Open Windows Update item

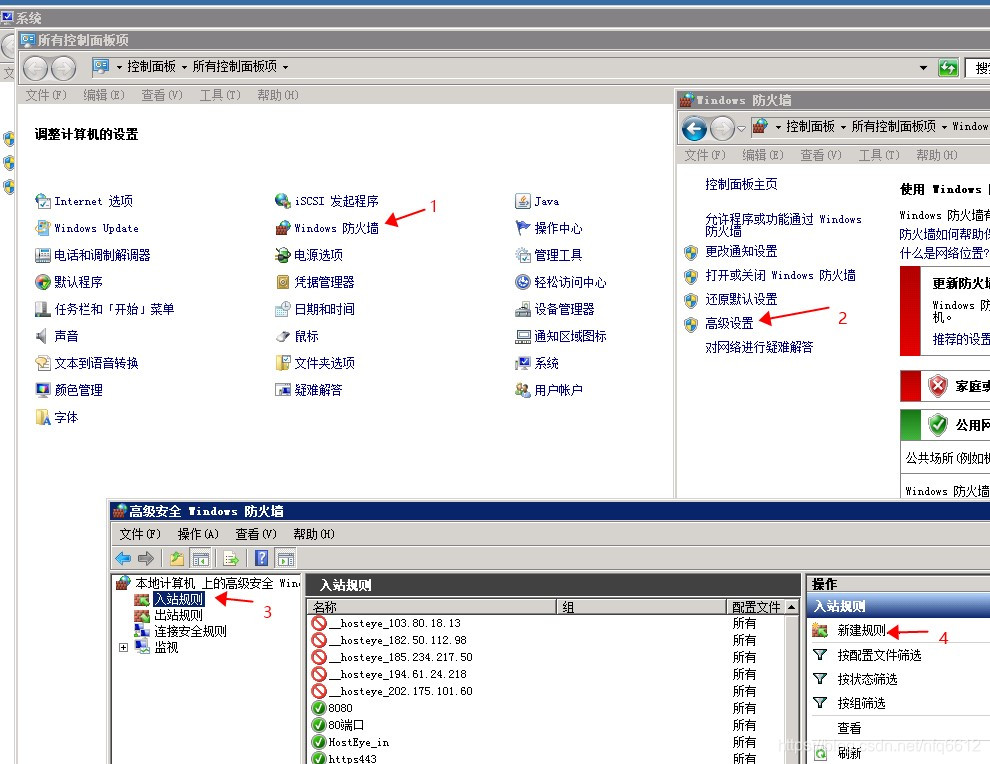coord(87,228)
